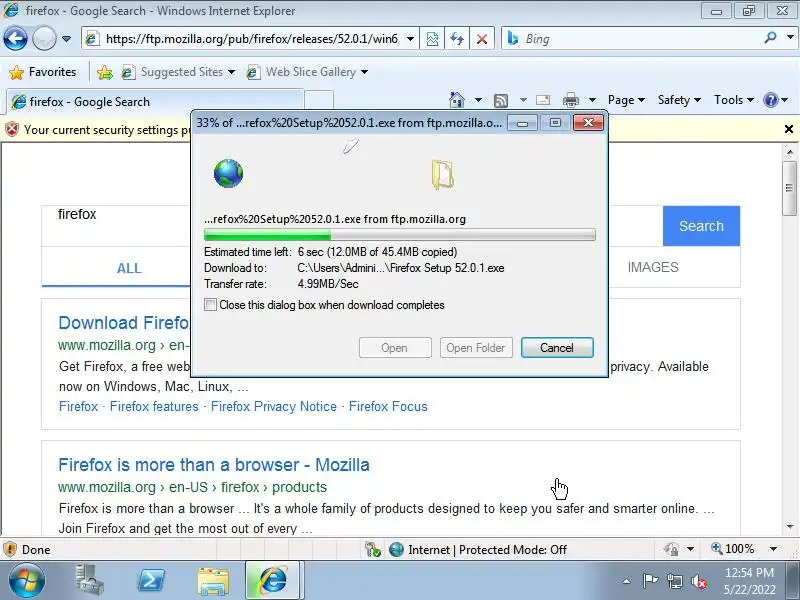This screenshot has width=800, height=600.
Task: Click the RSS Feeds icon
Action: pyautogui.click(x=501, y=101)
